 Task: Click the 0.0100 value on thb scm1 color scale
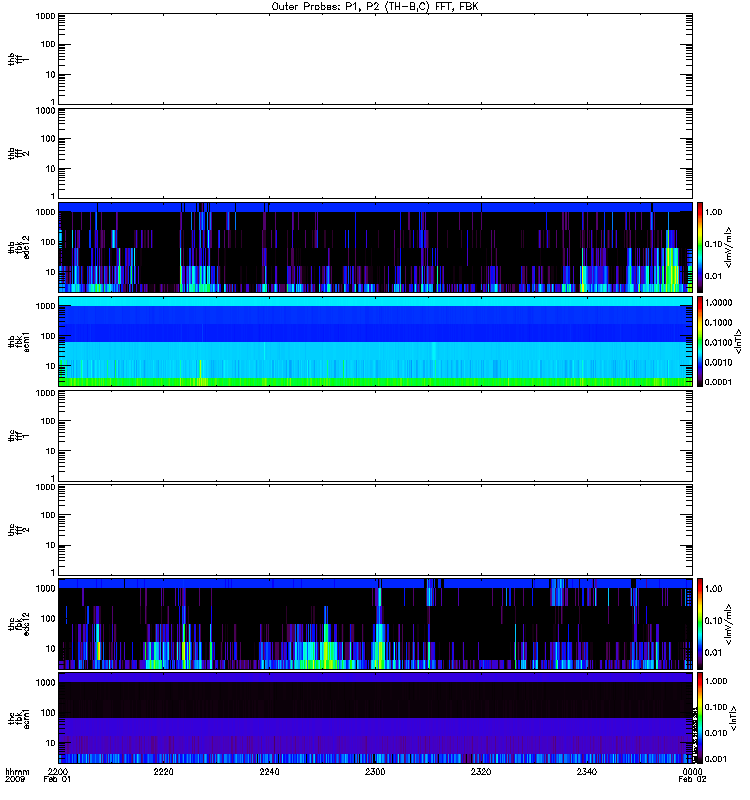718,342
